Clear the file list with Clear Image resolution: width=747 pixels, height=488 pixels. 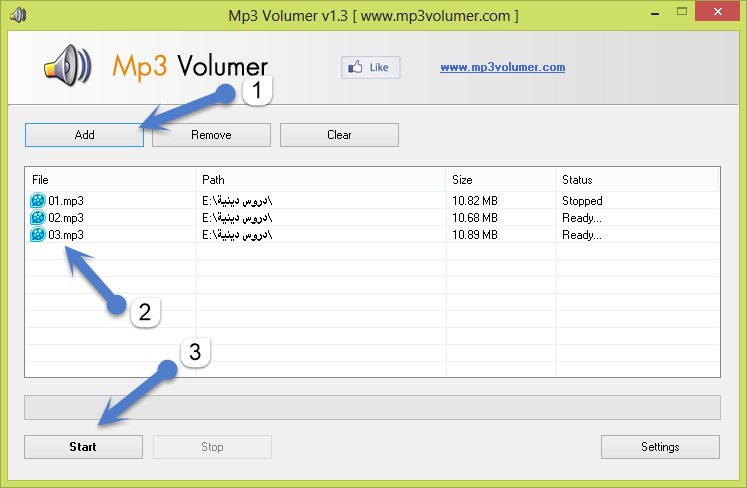(x=339, y=135)
